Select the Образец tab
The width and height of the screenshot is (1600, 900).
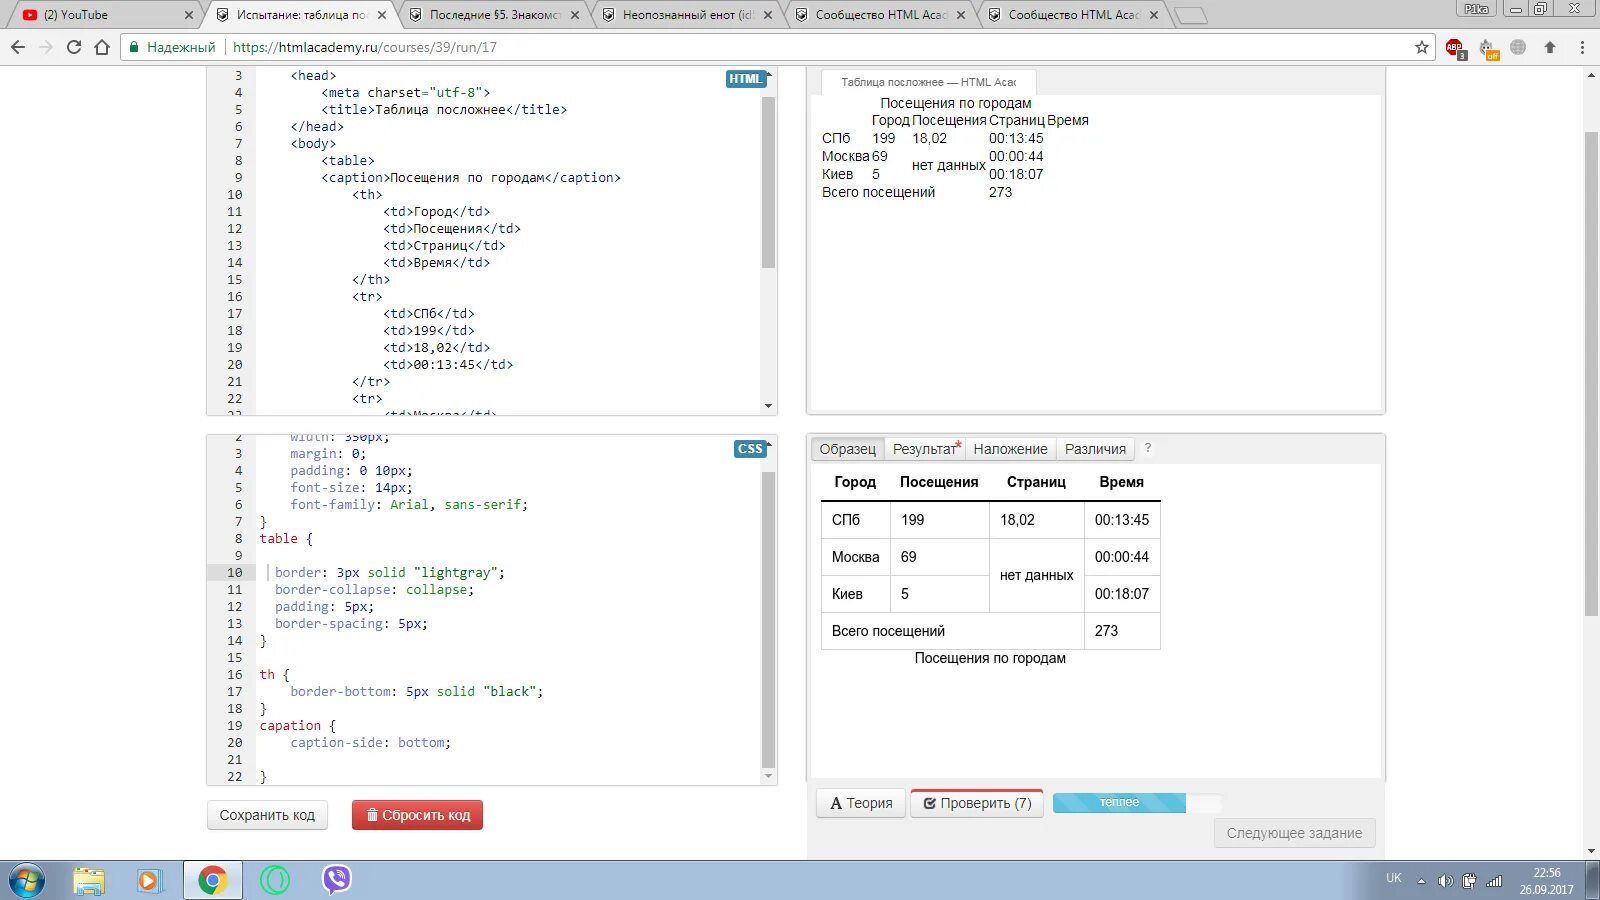847,449
